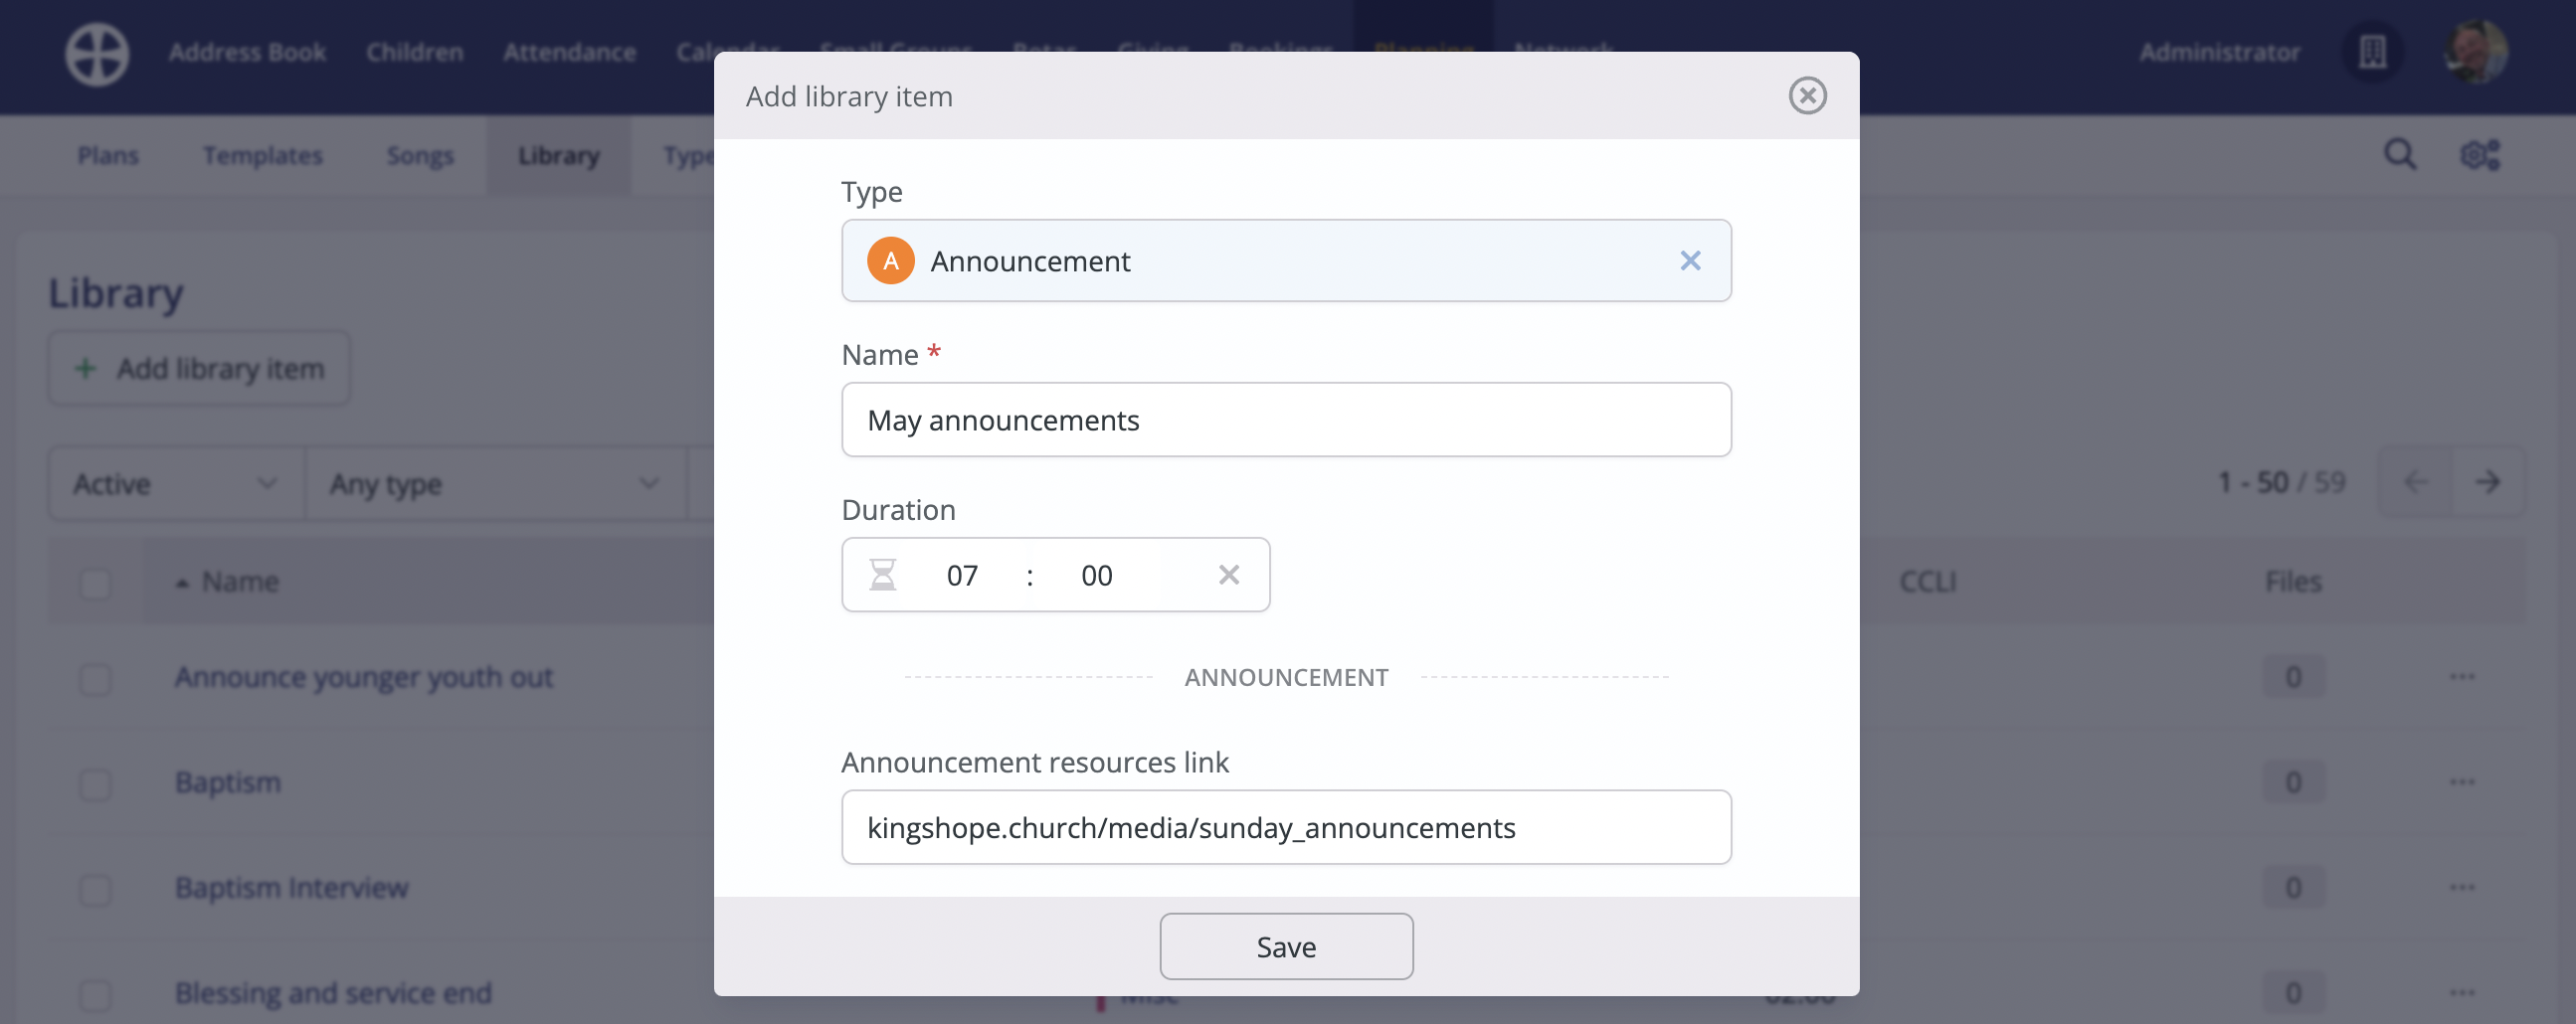Screen dimensions: 2576x1024
Task: Click the planning settings cog icon
Action: pyautogui.click(x=2479, y=154)
